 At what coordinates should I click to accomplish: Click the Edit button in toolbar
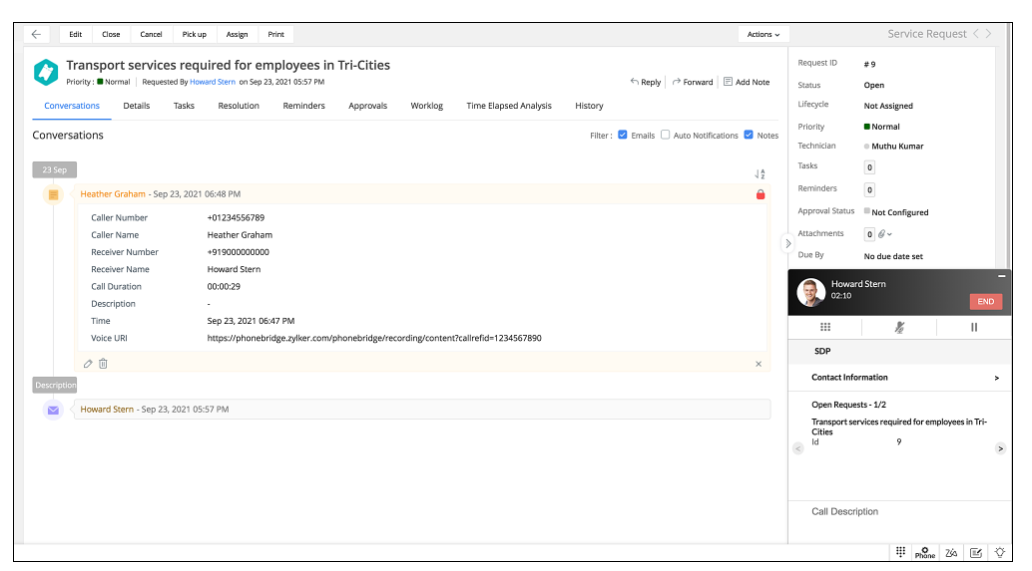[76, 34]
